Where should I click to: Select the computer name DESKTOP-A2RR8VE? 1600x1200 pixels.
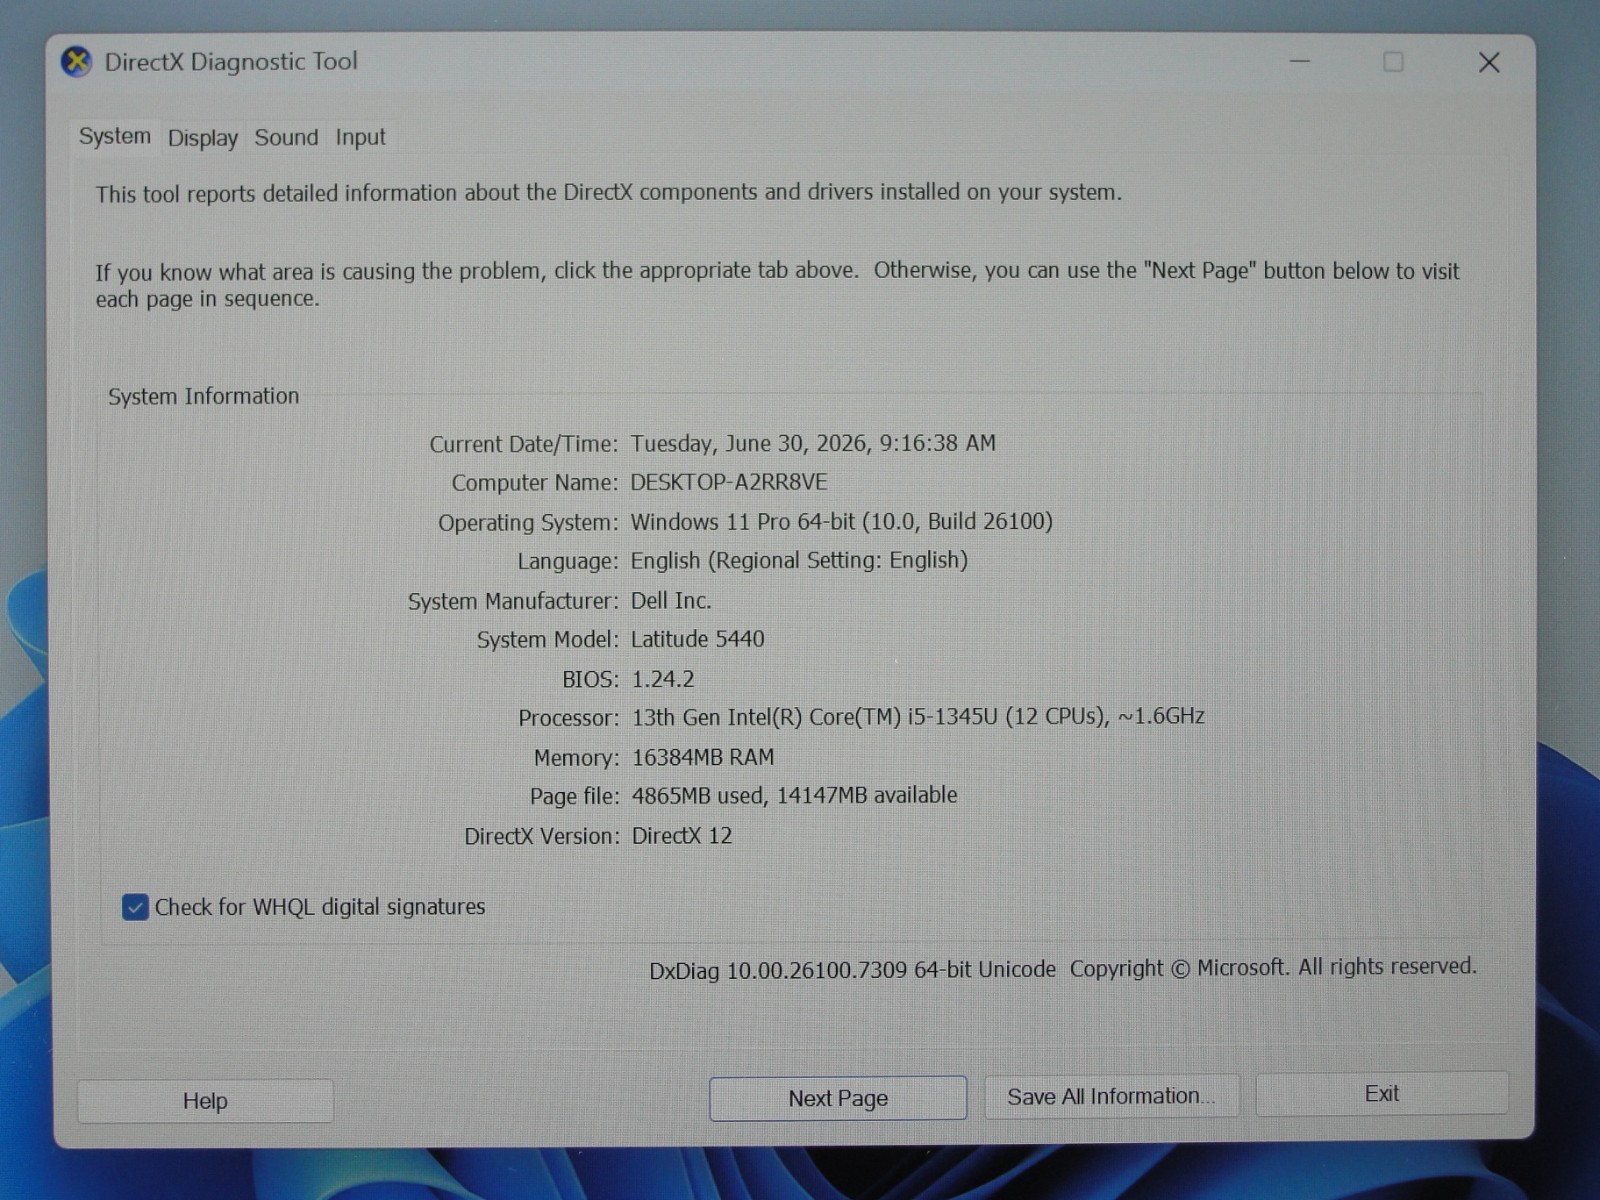point(729,482)
